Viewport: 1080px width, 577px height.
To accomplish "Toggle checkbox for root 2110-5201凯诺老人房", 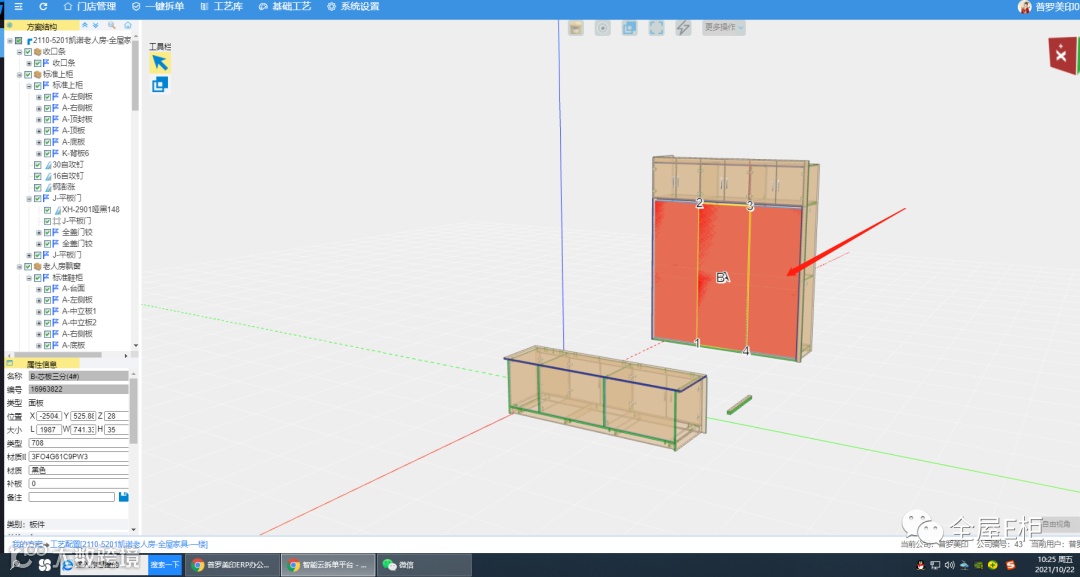I will pos(19,41).
